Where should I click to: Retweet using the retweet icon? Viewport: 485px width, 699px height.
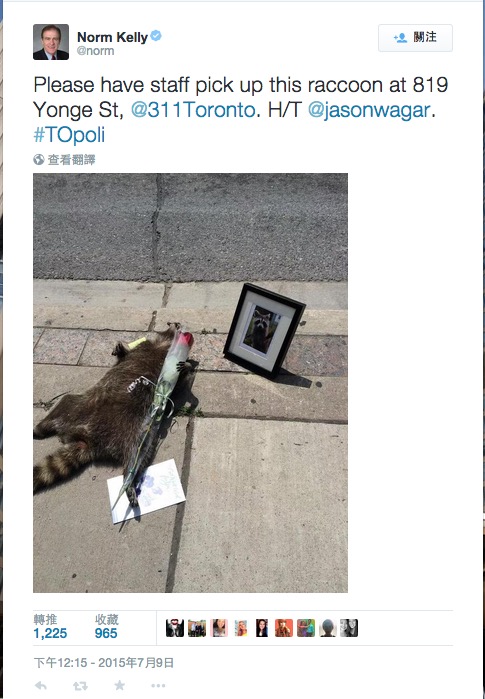pyautogui.click(x=80, y=686)
